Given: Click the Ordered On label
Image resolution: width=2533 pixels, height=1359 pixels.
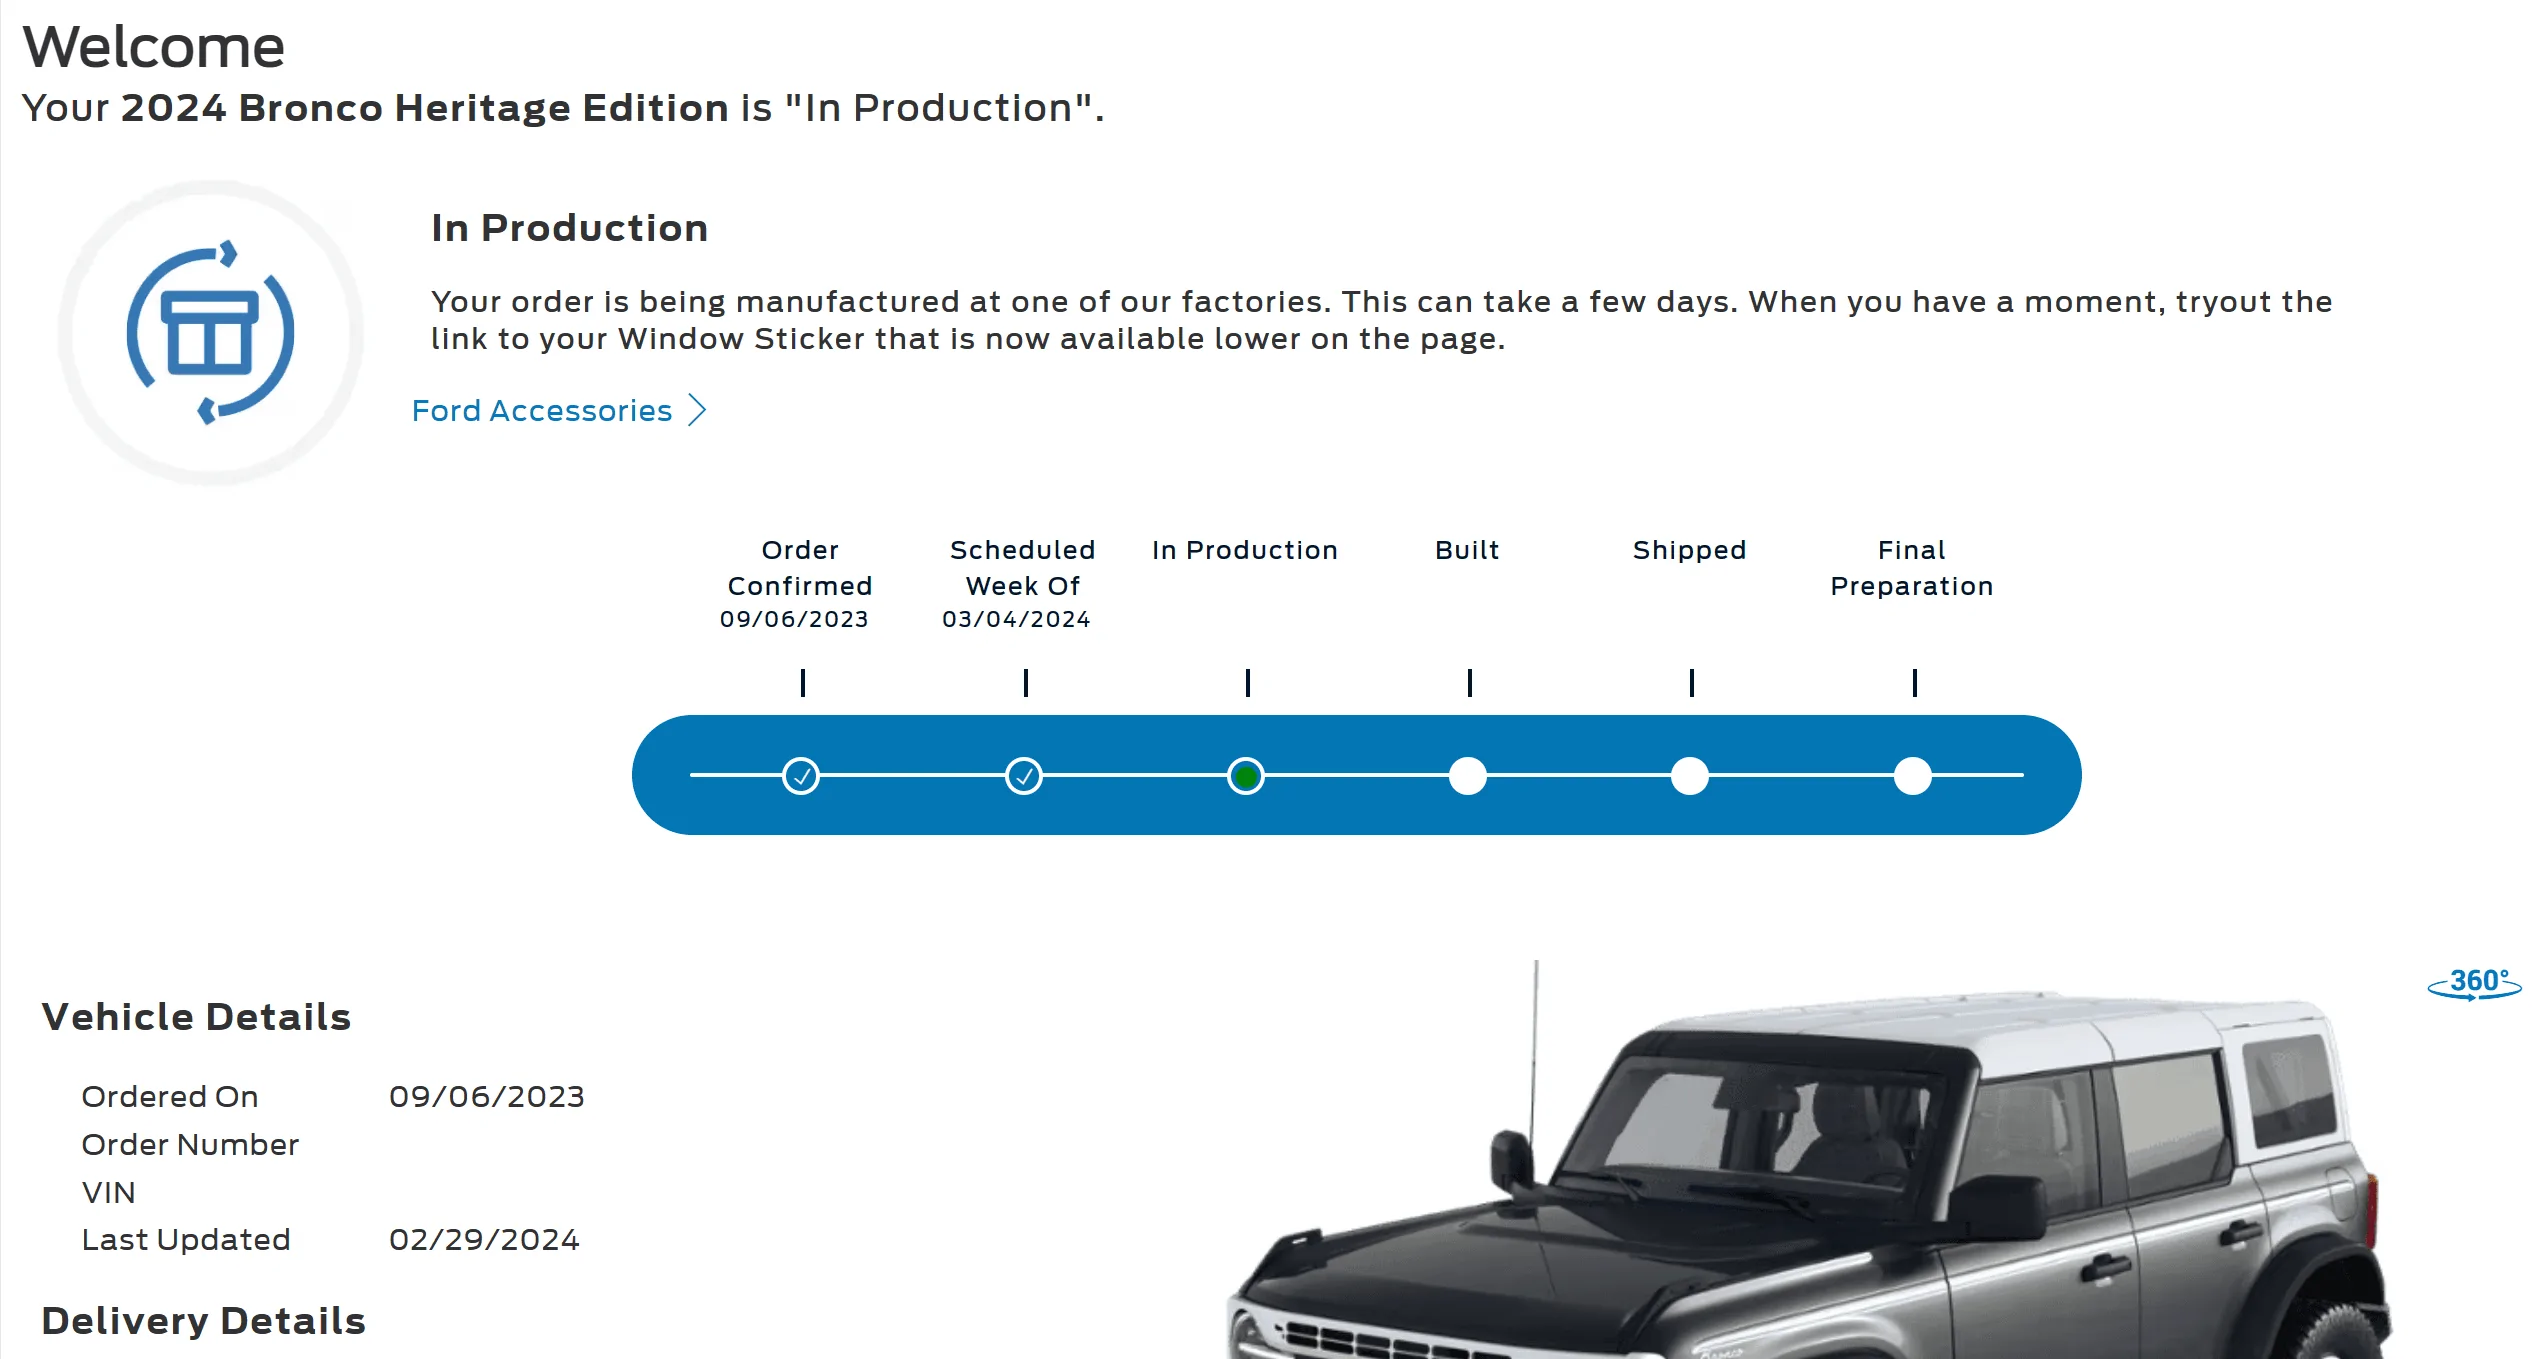Looking at the screenshot, I should (170, 1097).
